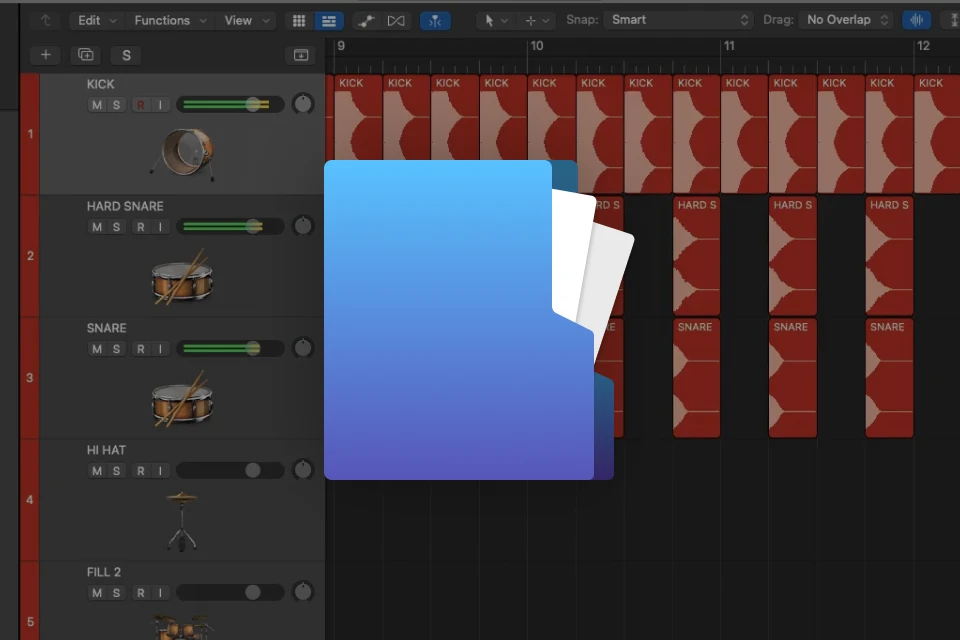Mute the HI HAT track

coord(97,470)
